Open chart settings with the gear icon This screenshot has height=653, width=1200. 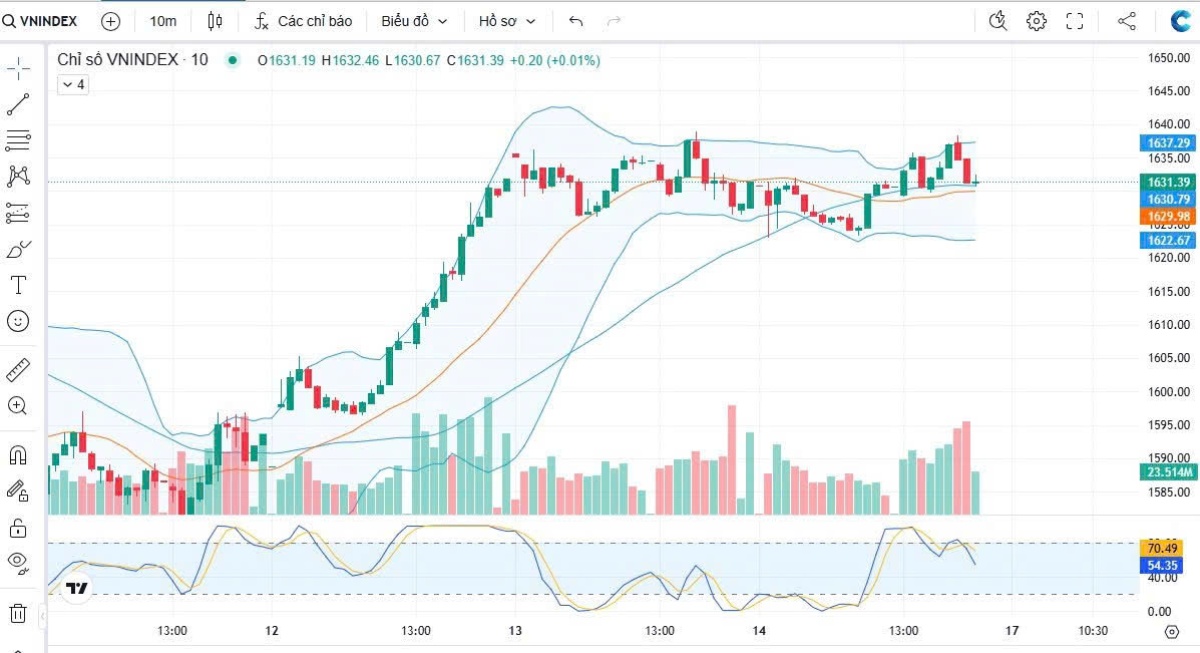1036,19
